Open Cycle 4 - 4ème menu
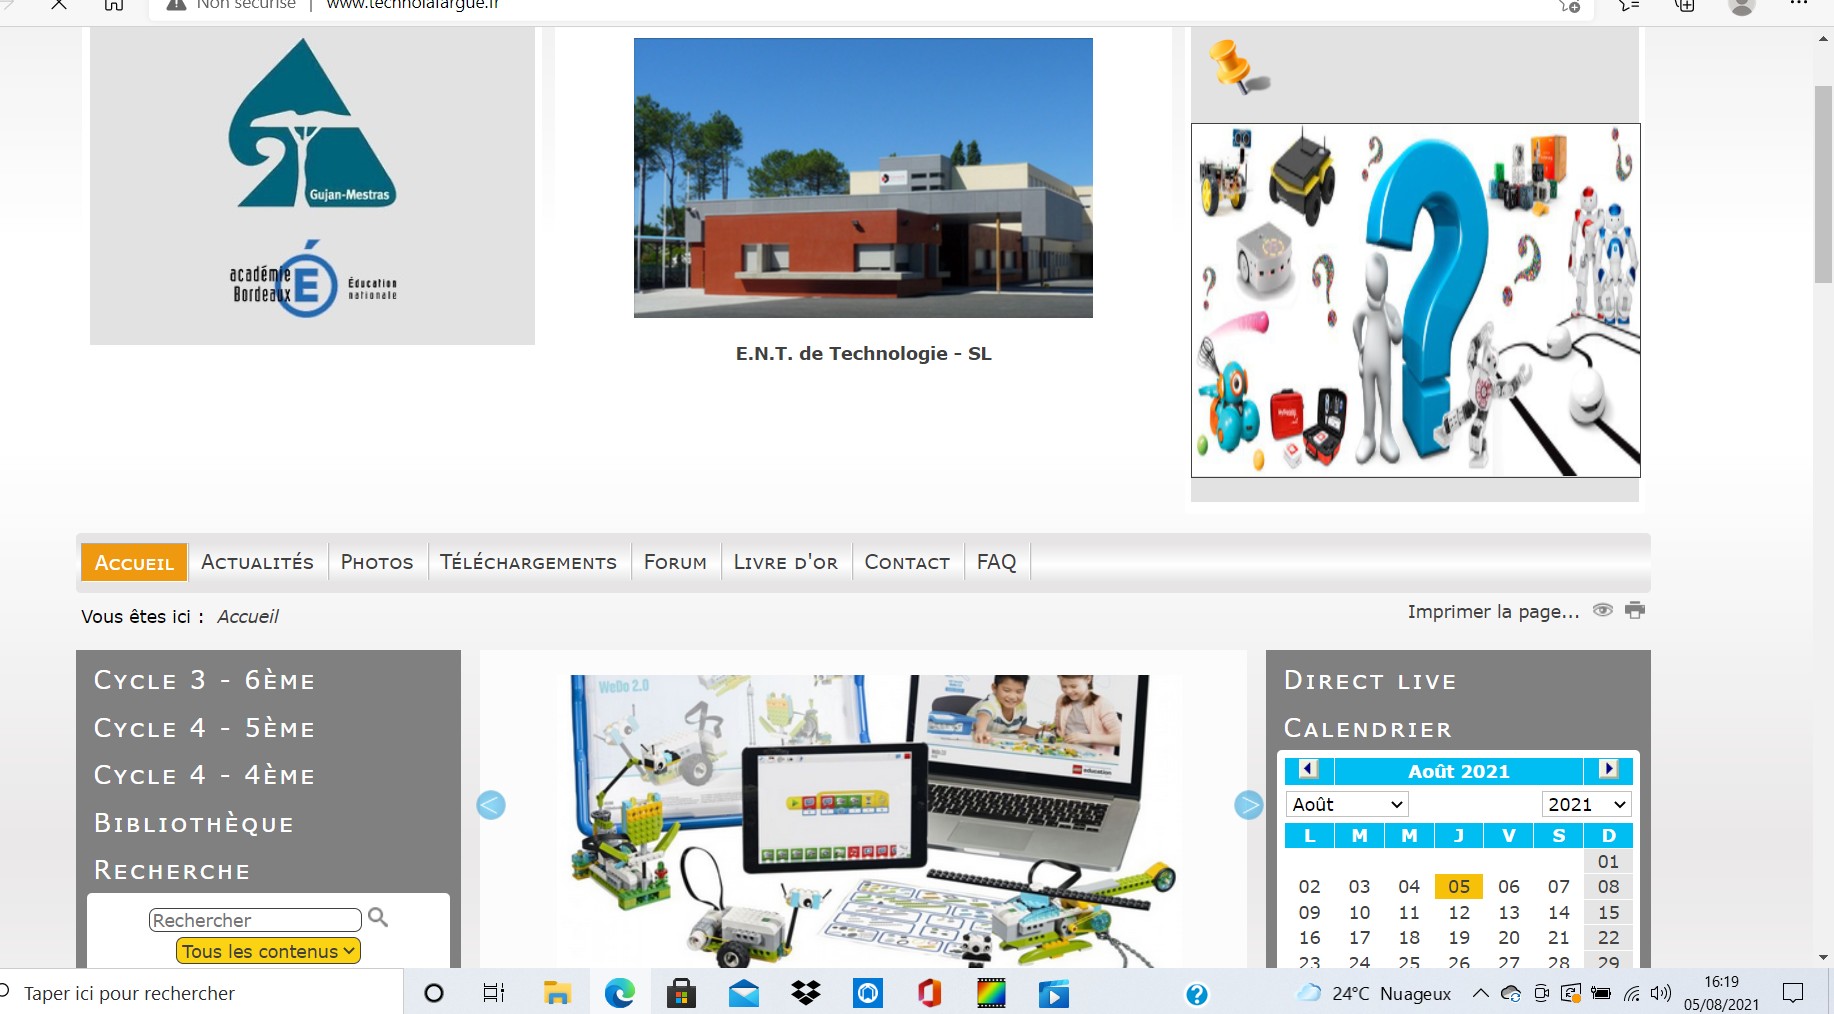1834x1014 pixels. [205, 775]
